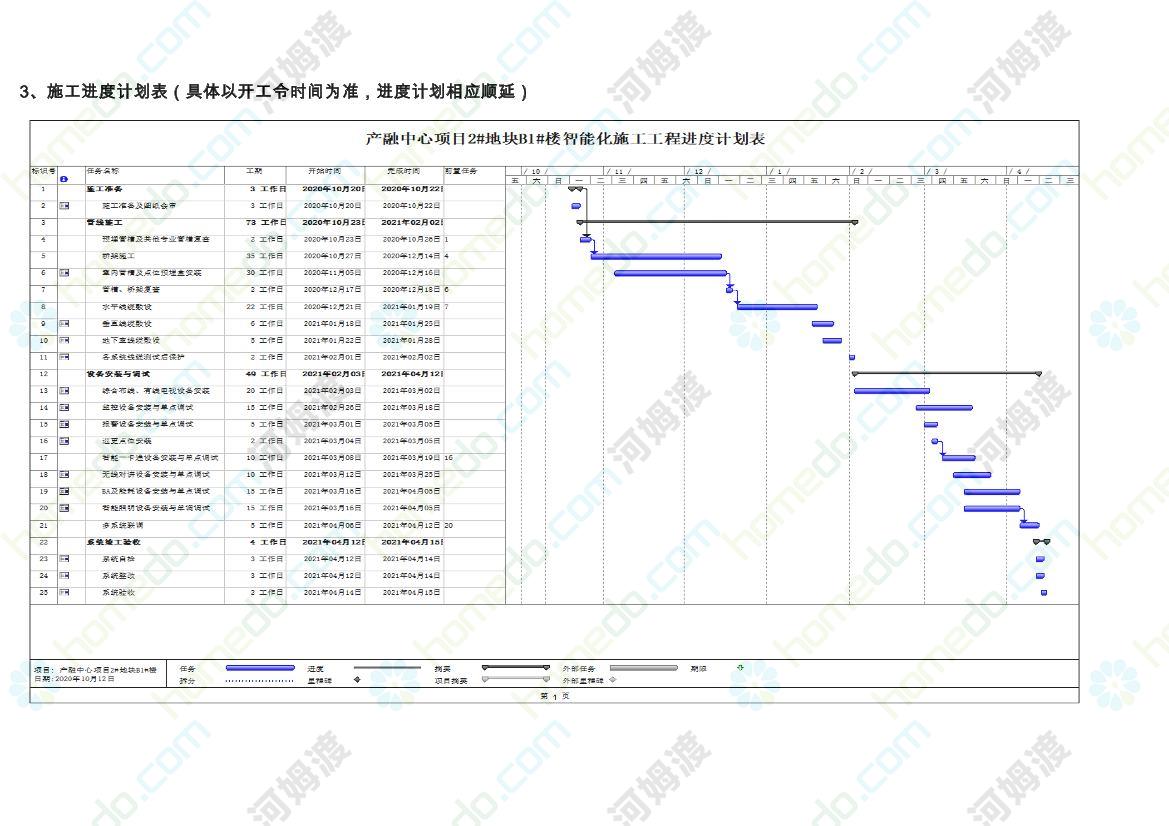Screen dimensions: 1169x826
Task: Click the constraint calendar icon in row 9
Action: pyautogui.click(x=64, y=324)
